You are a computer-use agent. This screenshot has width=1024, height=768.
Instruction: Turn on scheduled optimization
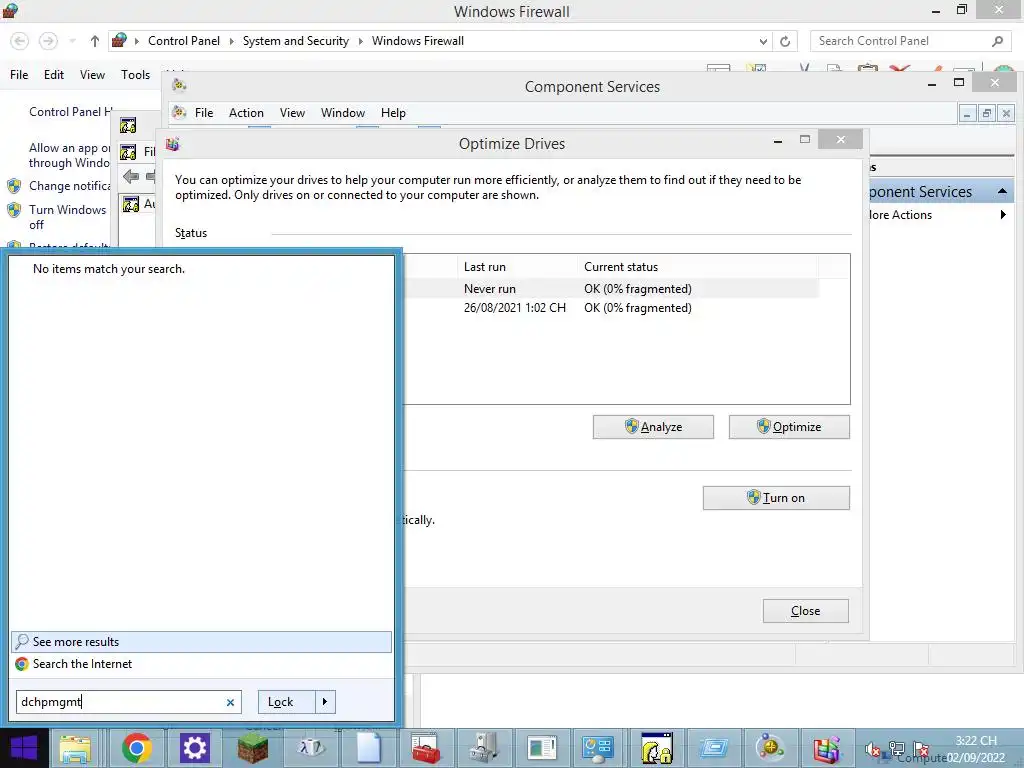coord(776,498)
